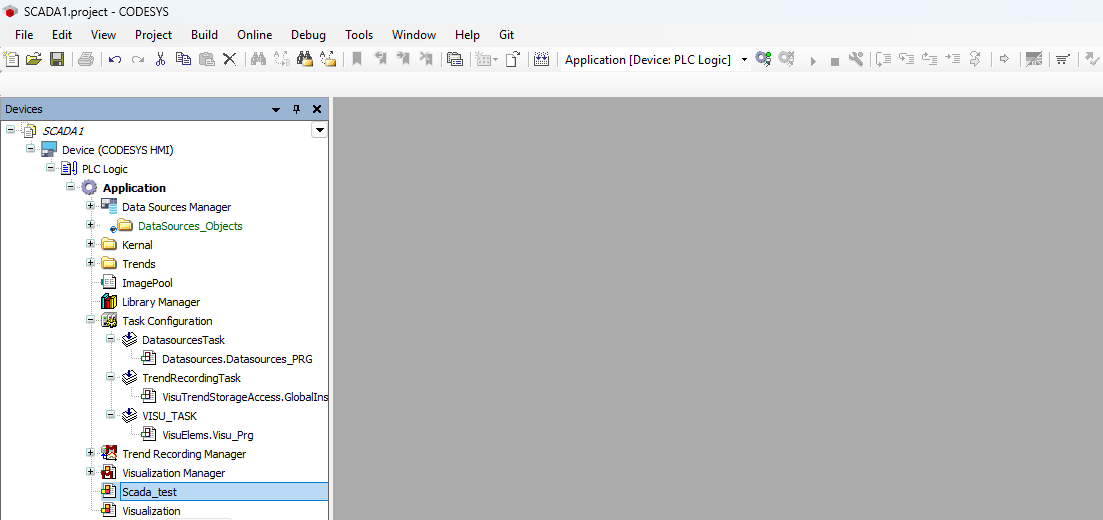Click the wrench tools icon in toolbar
The height and width of the screenshot is (520, 1103).
(855, 60)
